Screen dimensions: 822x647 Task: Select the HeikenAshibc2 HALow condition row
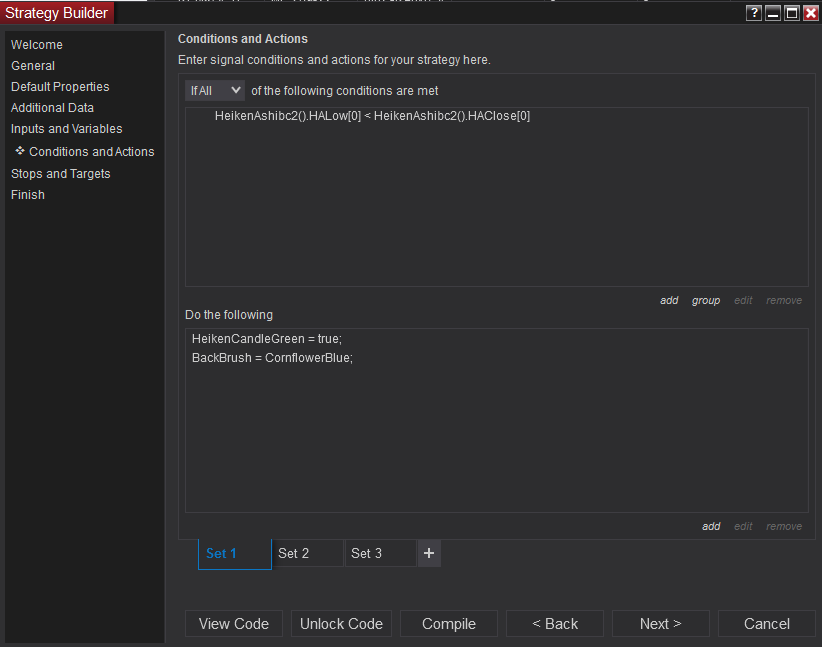coord(372,116)
